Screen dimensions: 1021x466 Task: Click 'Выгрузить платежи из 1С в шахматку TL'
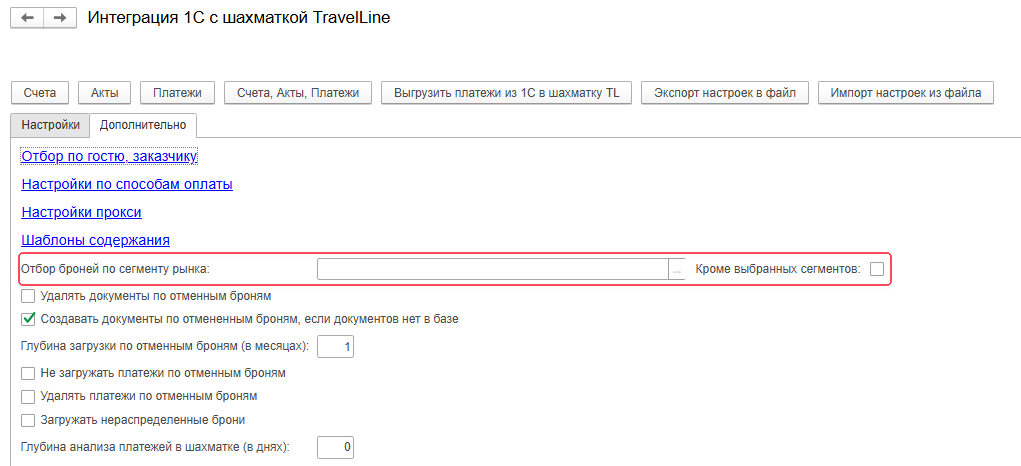(507, 93)
